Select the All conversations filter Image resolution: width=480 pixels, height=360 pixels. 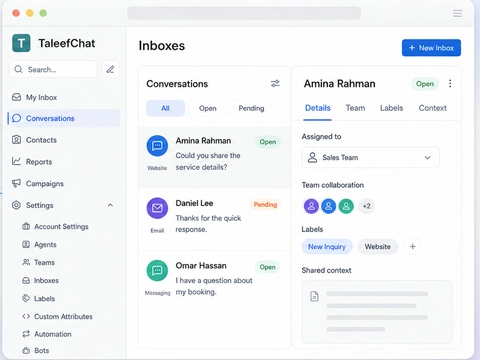pyautogui.click(x=165, y=108)
